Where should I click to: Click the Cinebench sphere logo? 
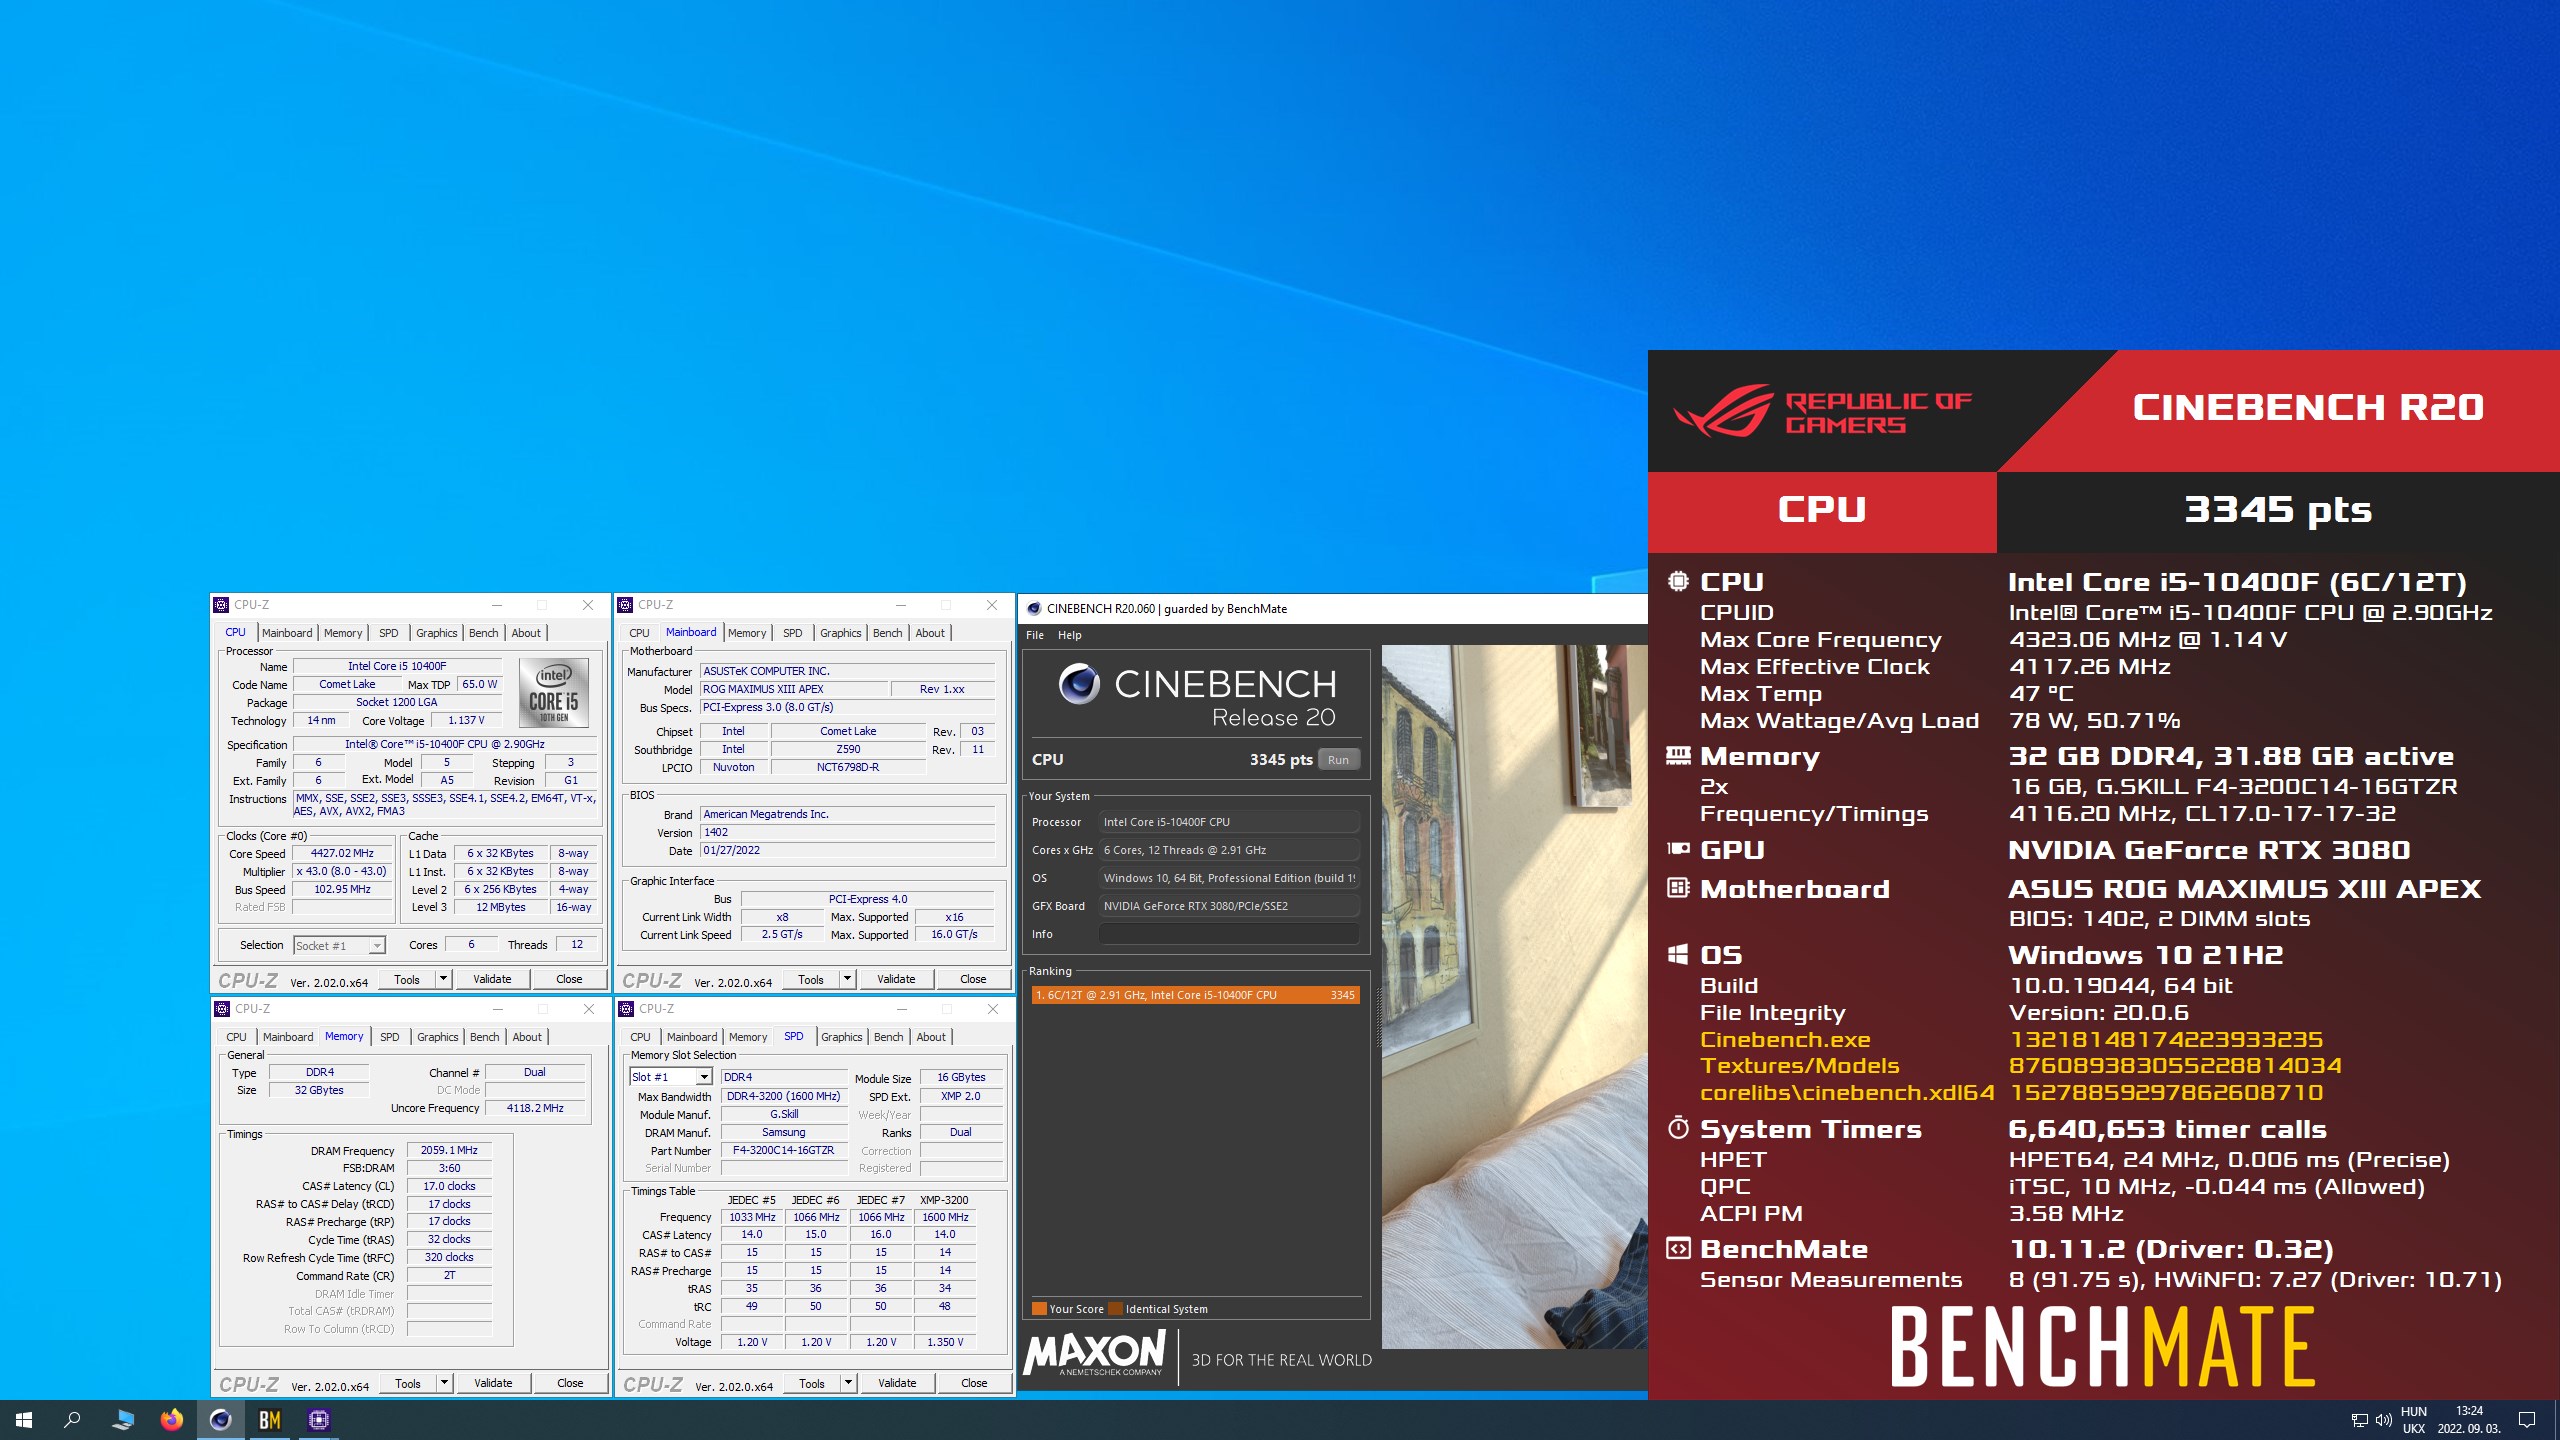pyautogui.click(x=1079, y=684)
